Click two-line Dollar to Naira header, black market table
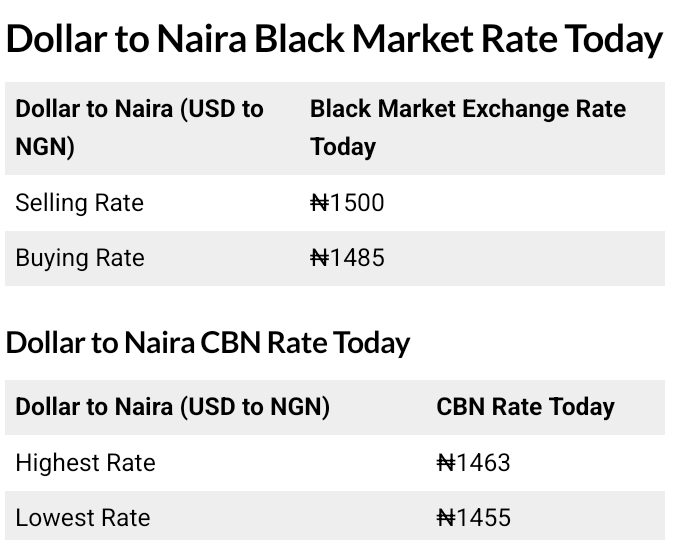The width and height of the screenshot is (673, 540). (139, 127)
